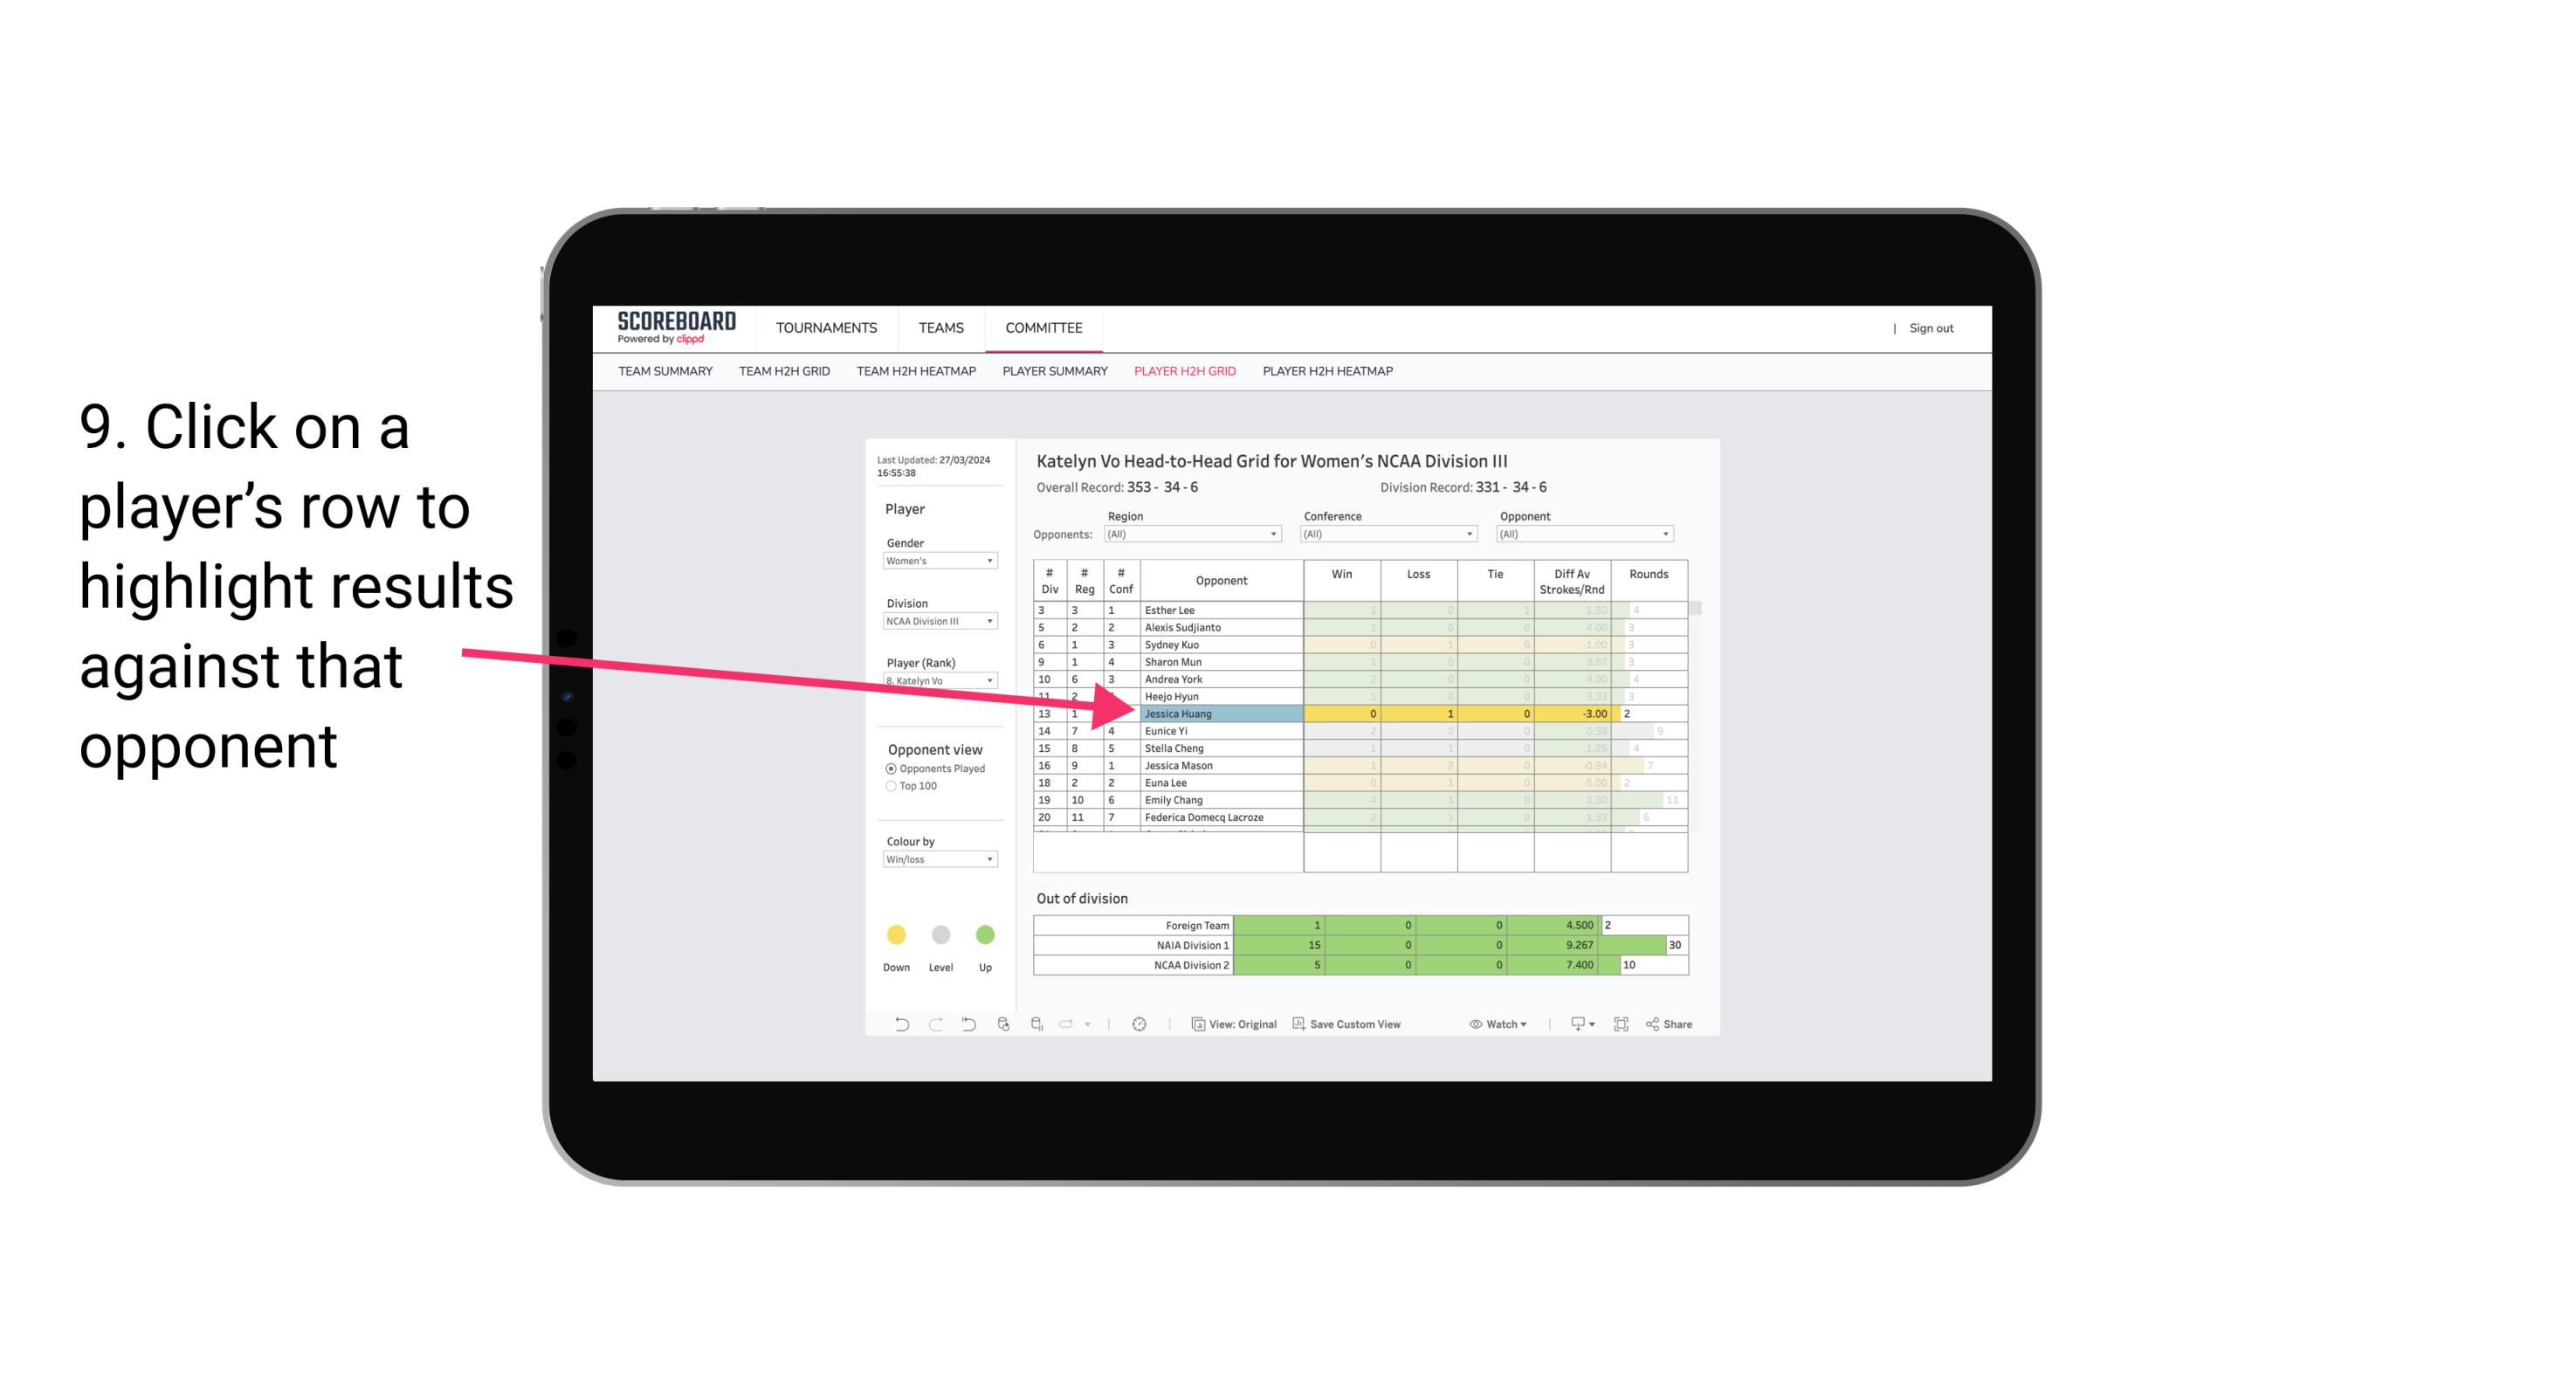Click the redo icon in toolbar
This screenshot has width=2576, height=1386.
coord(933,1026)
